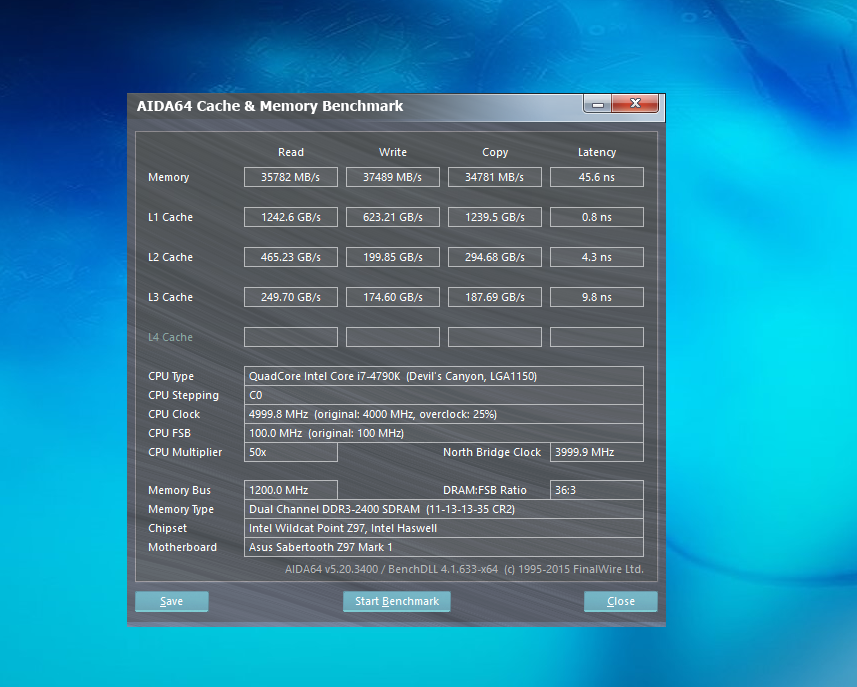Click the Read column header
Viewport: 857px width, 687px height.
[291, 152]
